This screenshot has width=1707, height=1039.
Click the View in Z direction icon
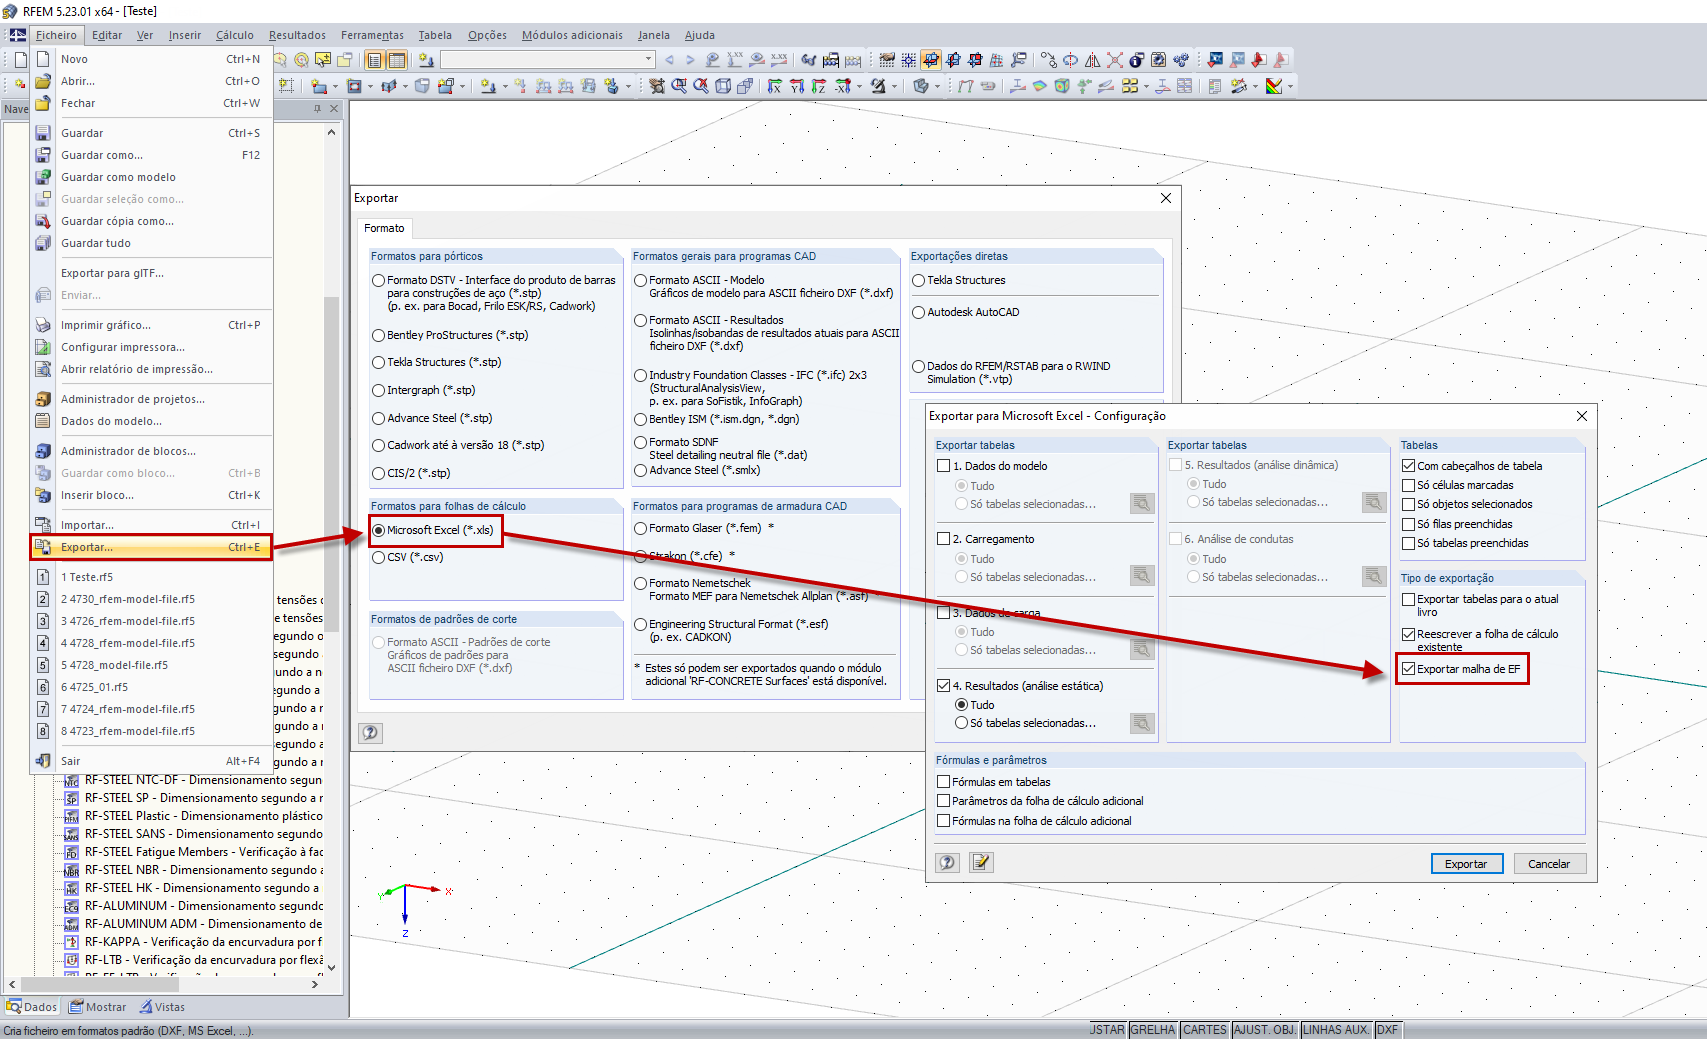(x=819, y=85)
